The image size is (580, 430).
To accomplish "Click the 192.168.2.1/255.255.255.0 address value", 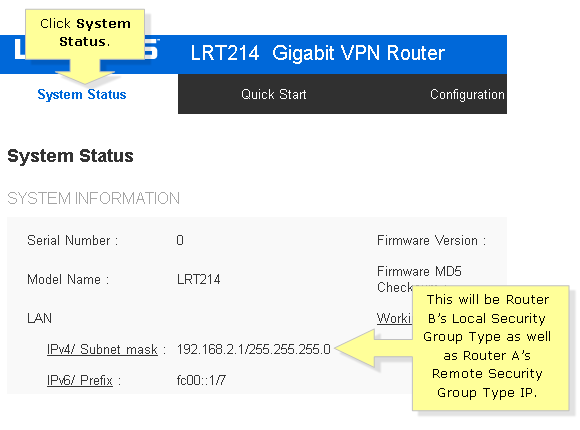I will pyautogui.click(x=253, y=349).
